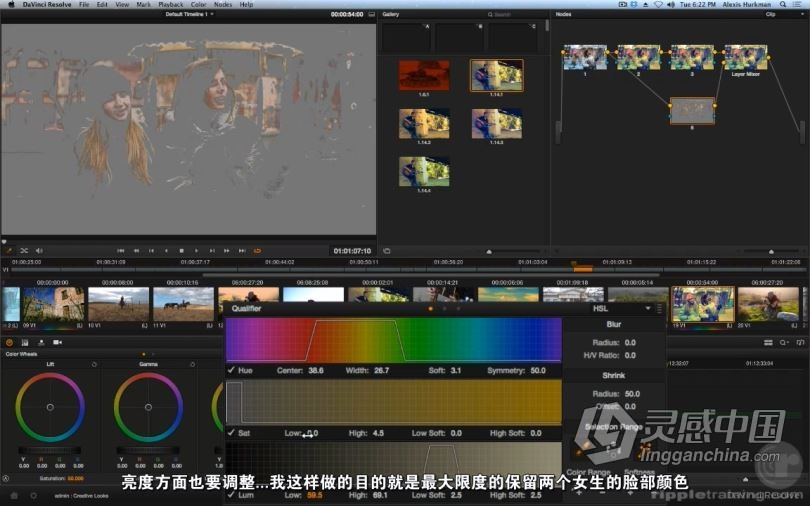
Task: Open Notification Center icon in the menu bar
Action: click(x=798, y=4)
